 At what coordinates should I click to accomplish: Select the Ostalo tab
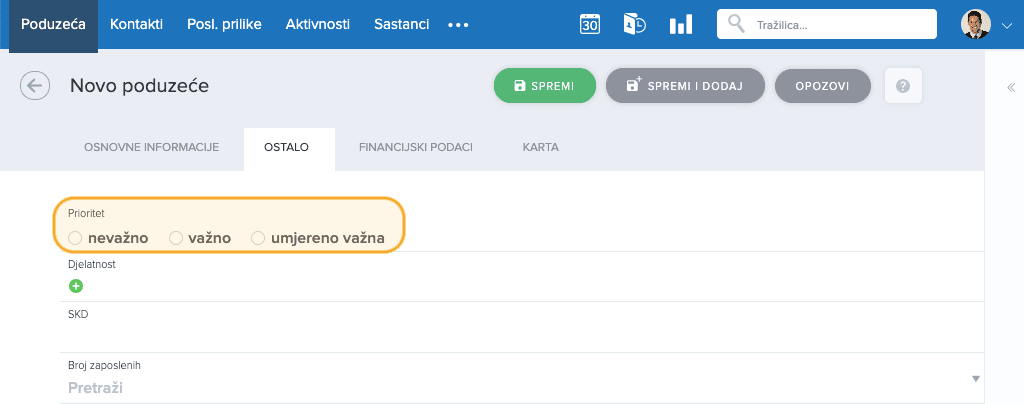[x=287, y=147]
